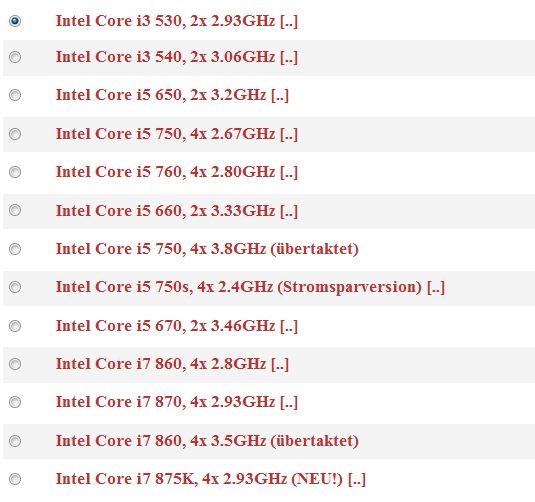Choose the Intel Core i3 540 radio option

15,57
